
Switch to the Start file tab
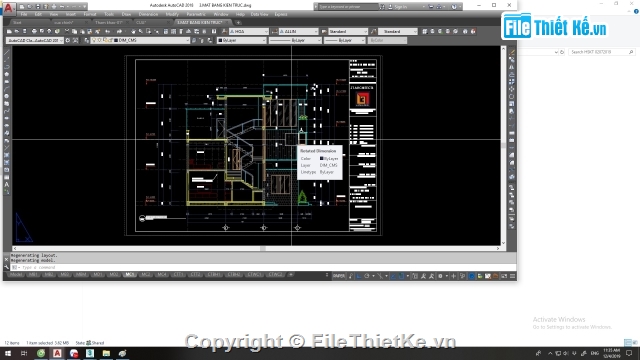point(17,22)
